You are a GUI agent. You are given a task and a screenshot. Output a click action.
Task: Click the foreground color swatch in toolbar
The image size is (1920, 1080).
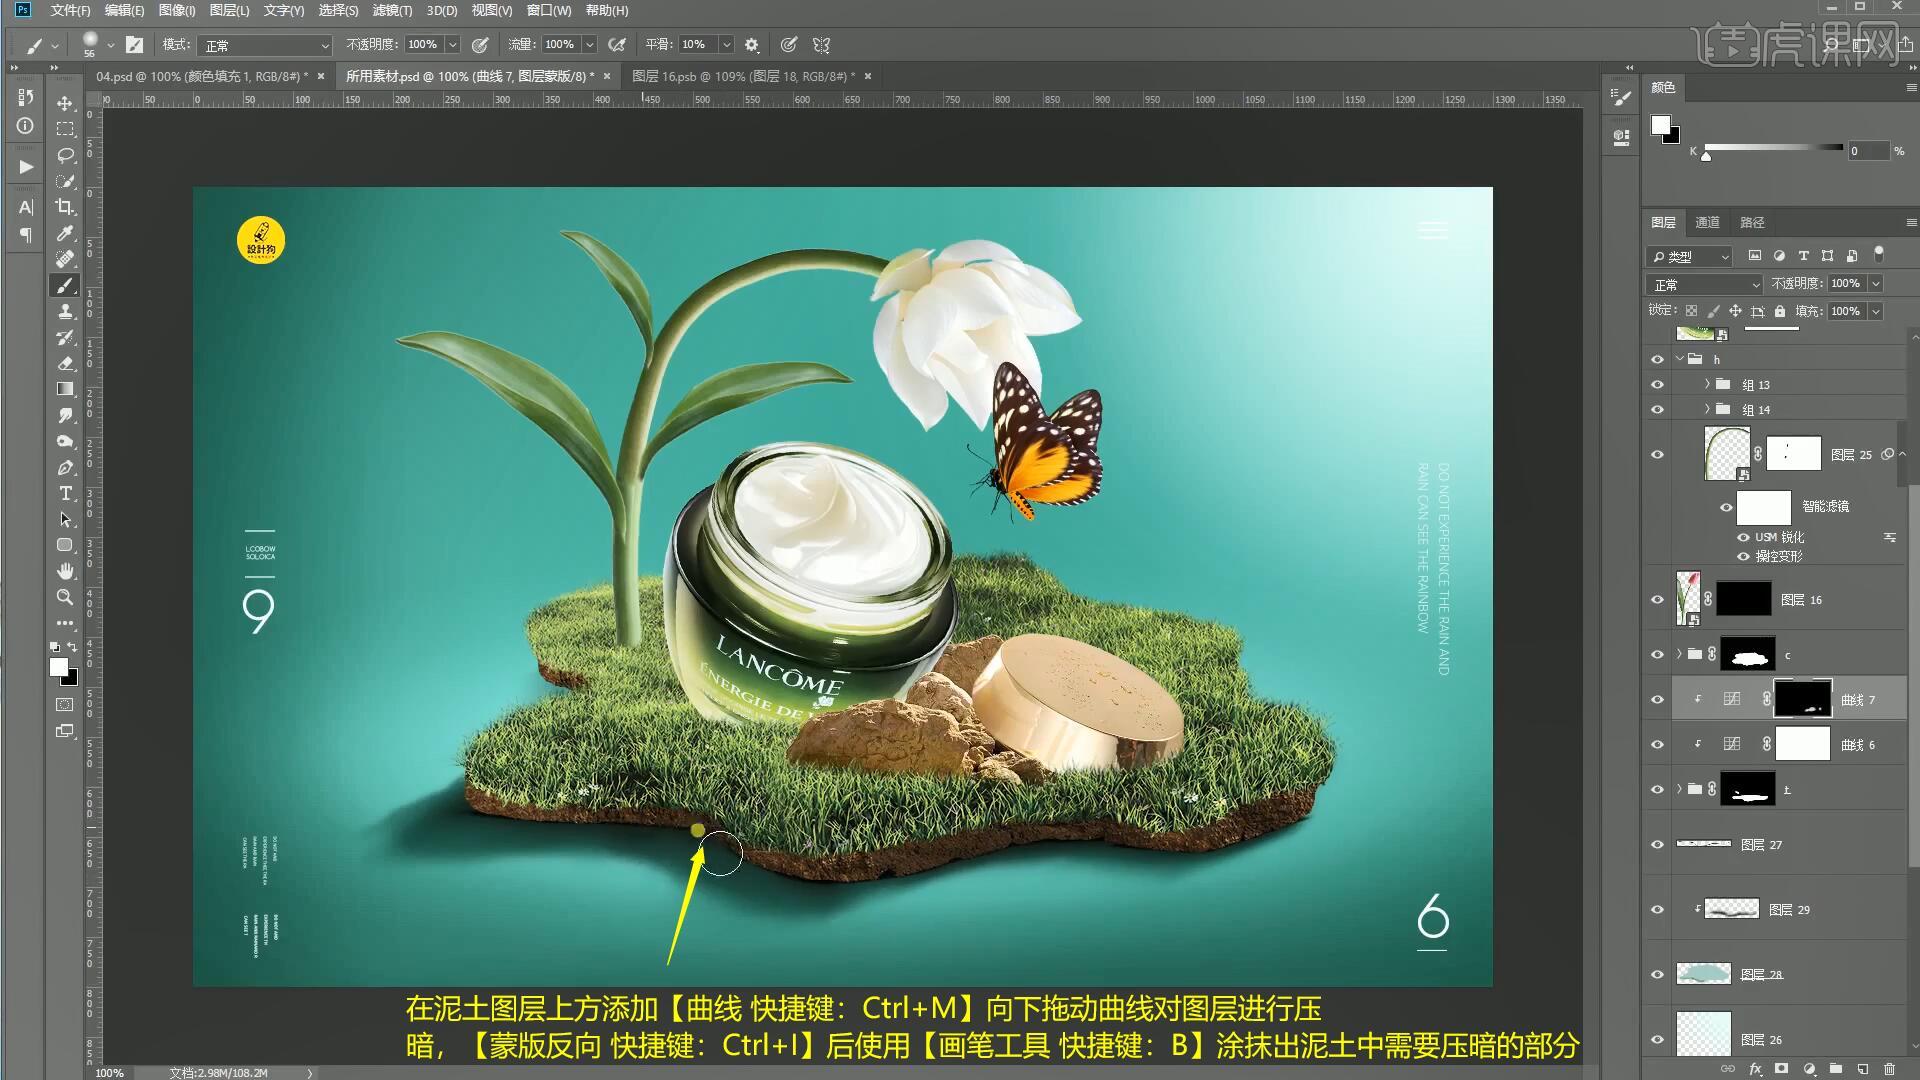coord(59,667)
